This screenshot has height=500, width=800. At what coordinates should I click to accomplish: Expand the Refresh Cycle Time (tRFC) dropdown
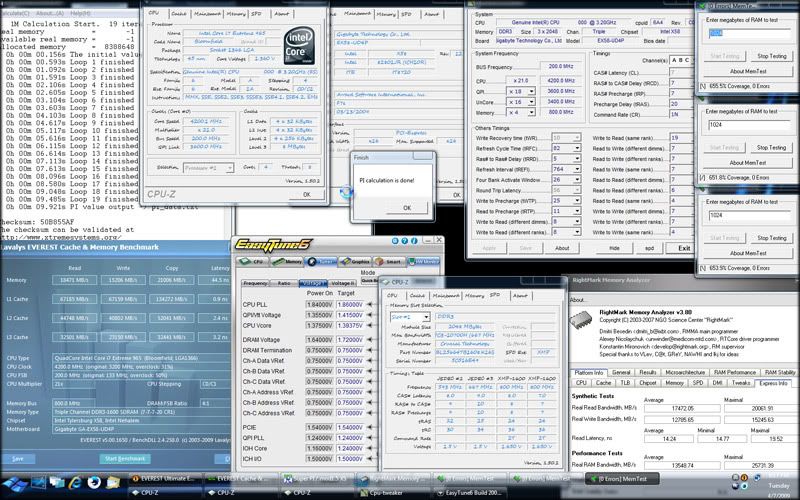(577, 148)
